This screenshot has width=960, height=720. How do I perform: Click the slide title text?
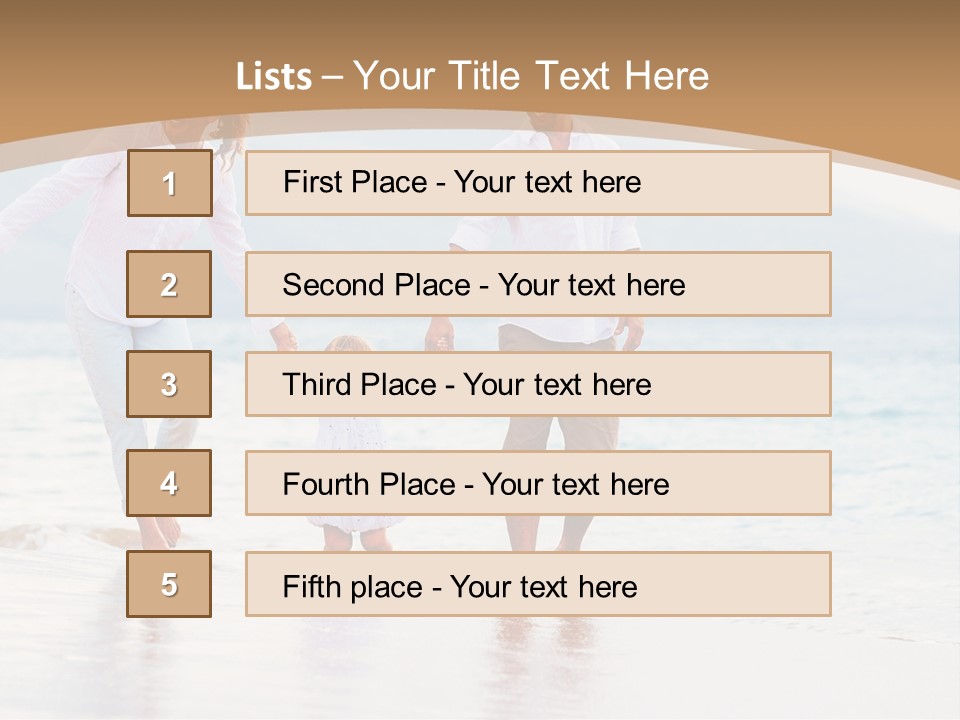pyautogui.click(x=472, y=76)
